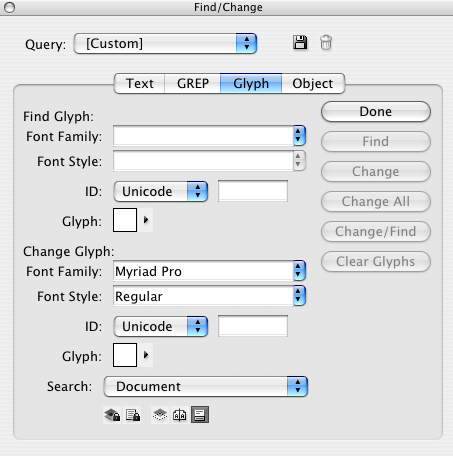Viewport: 453px width, 456px height.
Task: Click the Find Glyph preview box
Action: pyautogui.click(x=125, y=220)
